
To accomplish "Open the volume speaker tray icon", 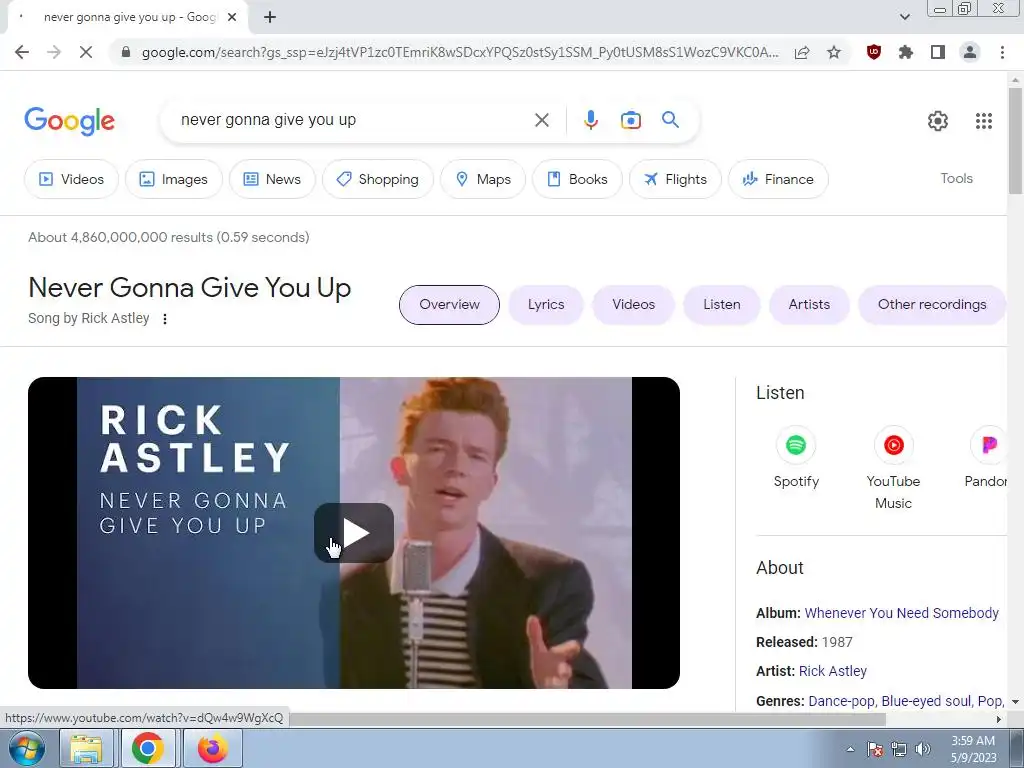I will coord(922,749).
